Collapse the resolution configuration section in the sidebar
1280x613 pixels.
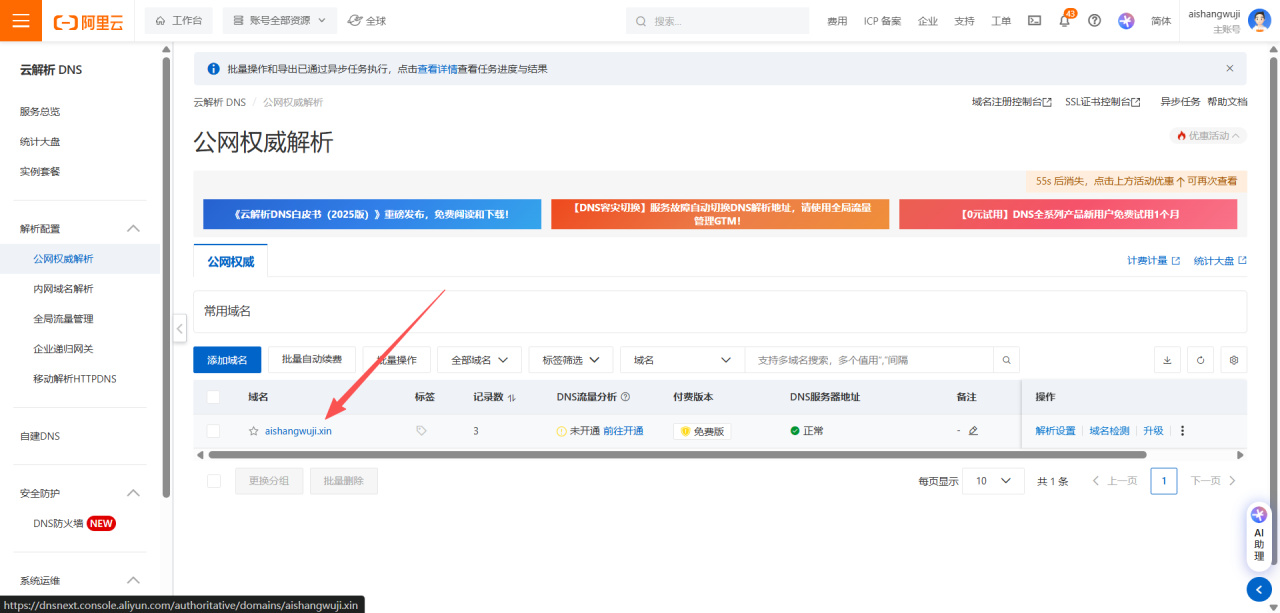133,229
